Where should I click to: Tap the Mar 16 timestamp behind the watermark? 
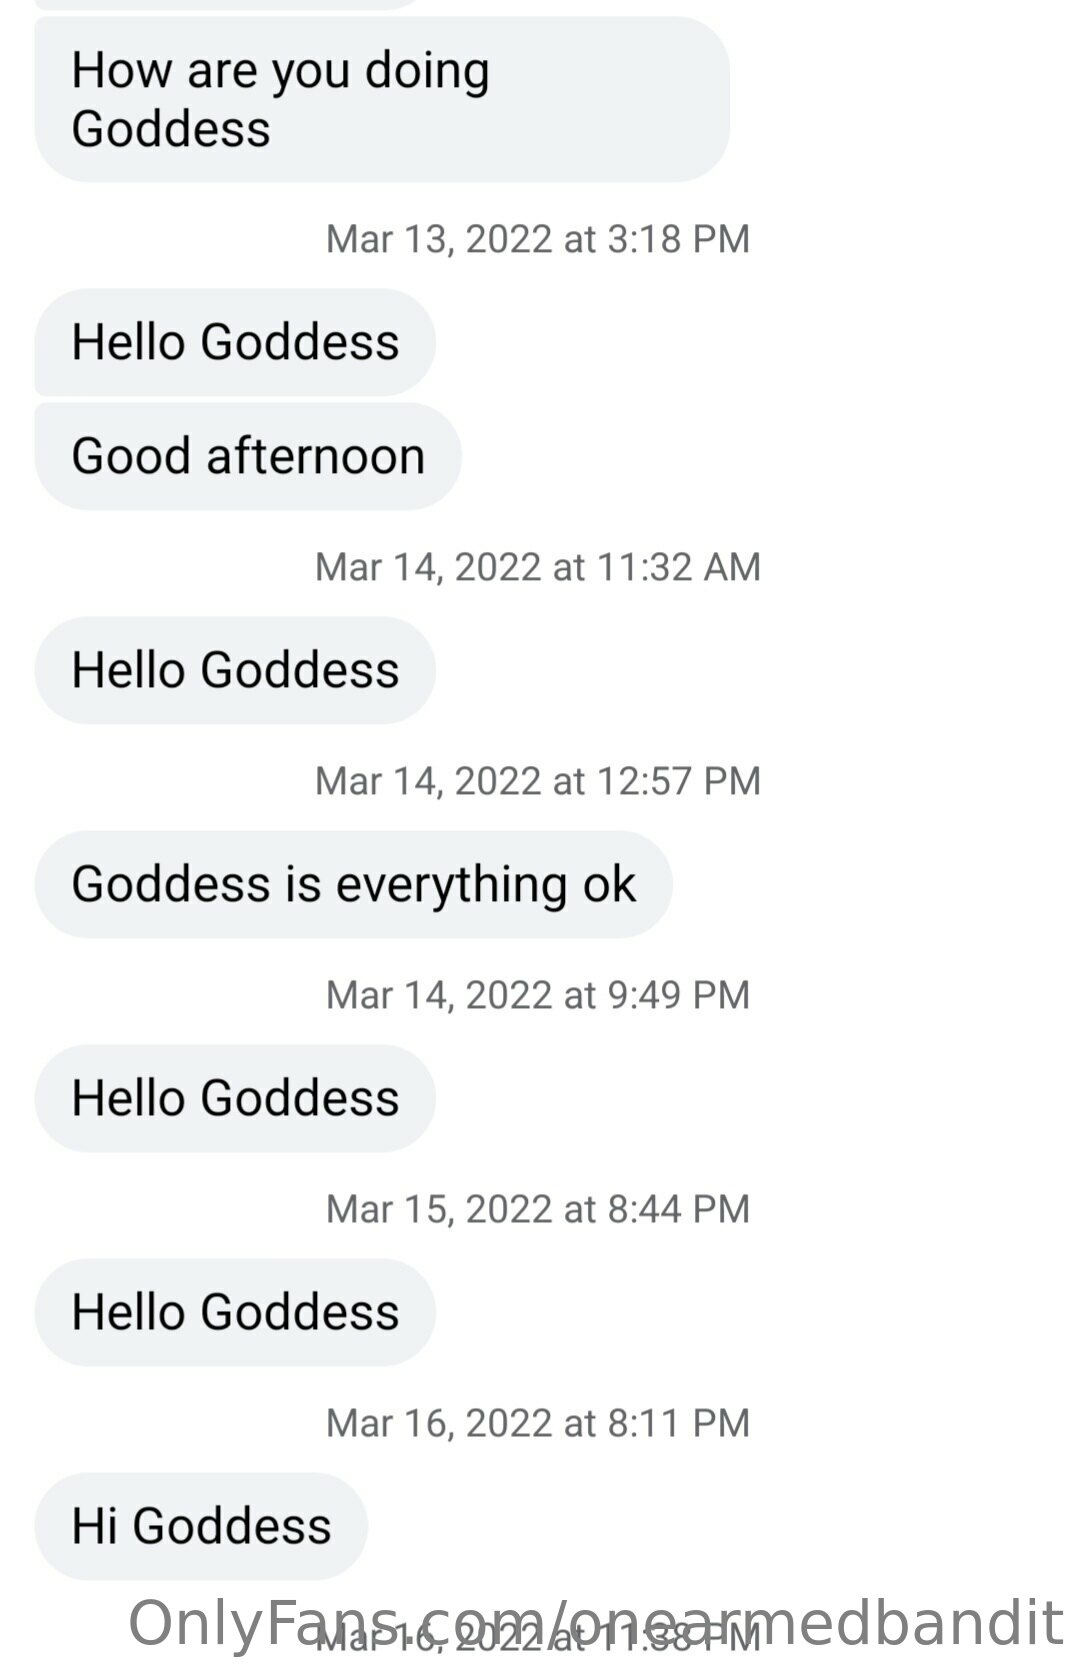tap(538, 1637)
